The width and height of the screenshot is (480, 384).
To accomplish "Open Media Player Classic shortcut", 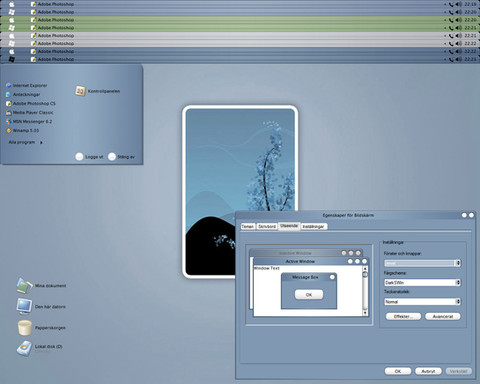I will (x=30, y=113).
